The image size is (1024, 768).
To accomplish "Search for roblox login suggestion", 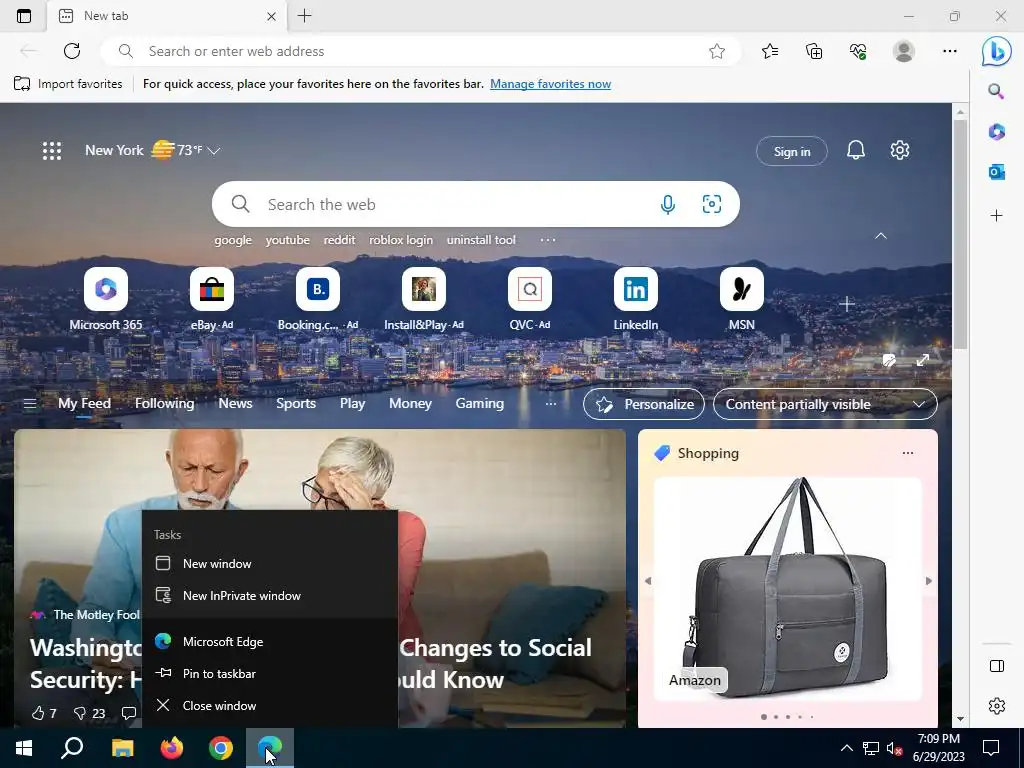I will coord(401,240).
